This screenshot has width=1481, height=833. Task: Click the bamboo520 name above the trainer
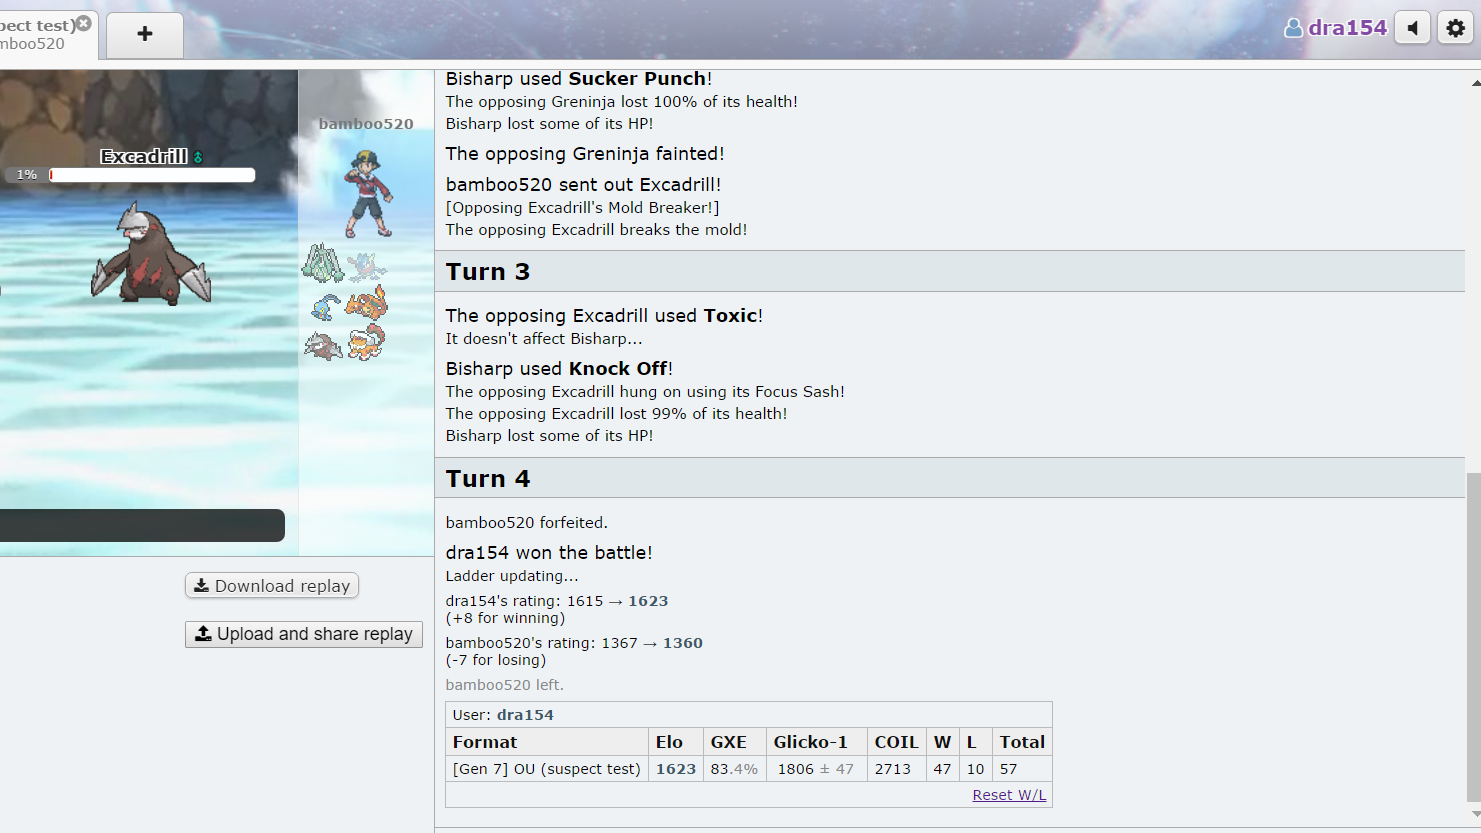coord(366,124)
